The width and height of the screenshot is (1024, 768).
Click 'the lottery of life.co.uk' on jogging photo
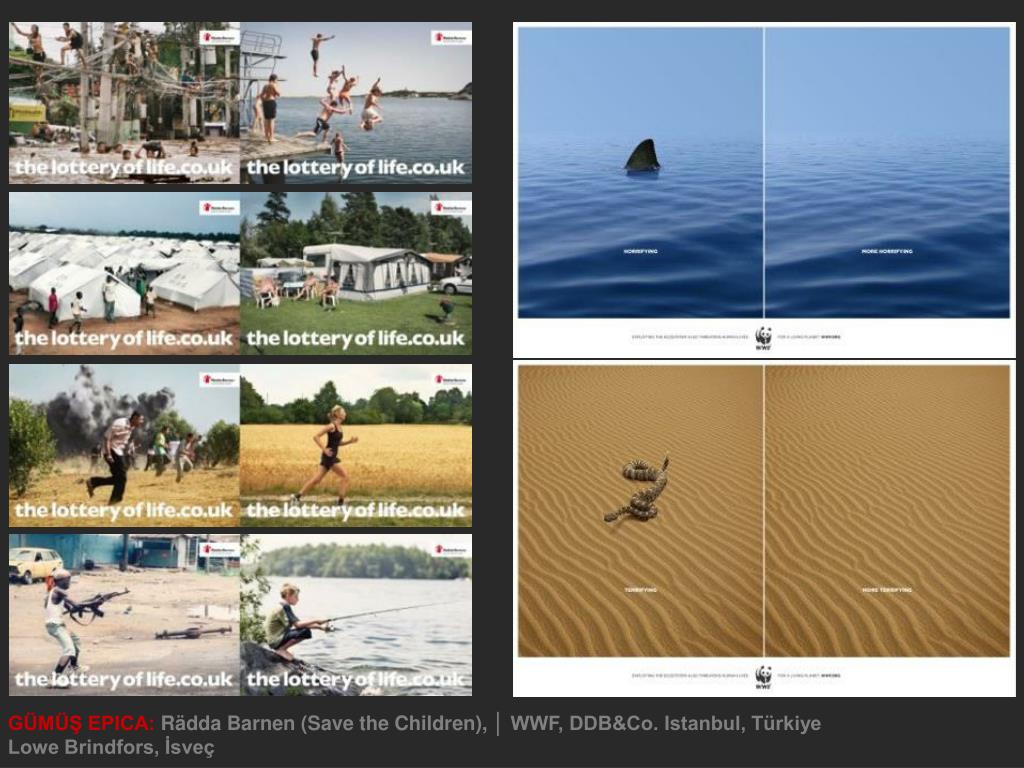(355, 510)
